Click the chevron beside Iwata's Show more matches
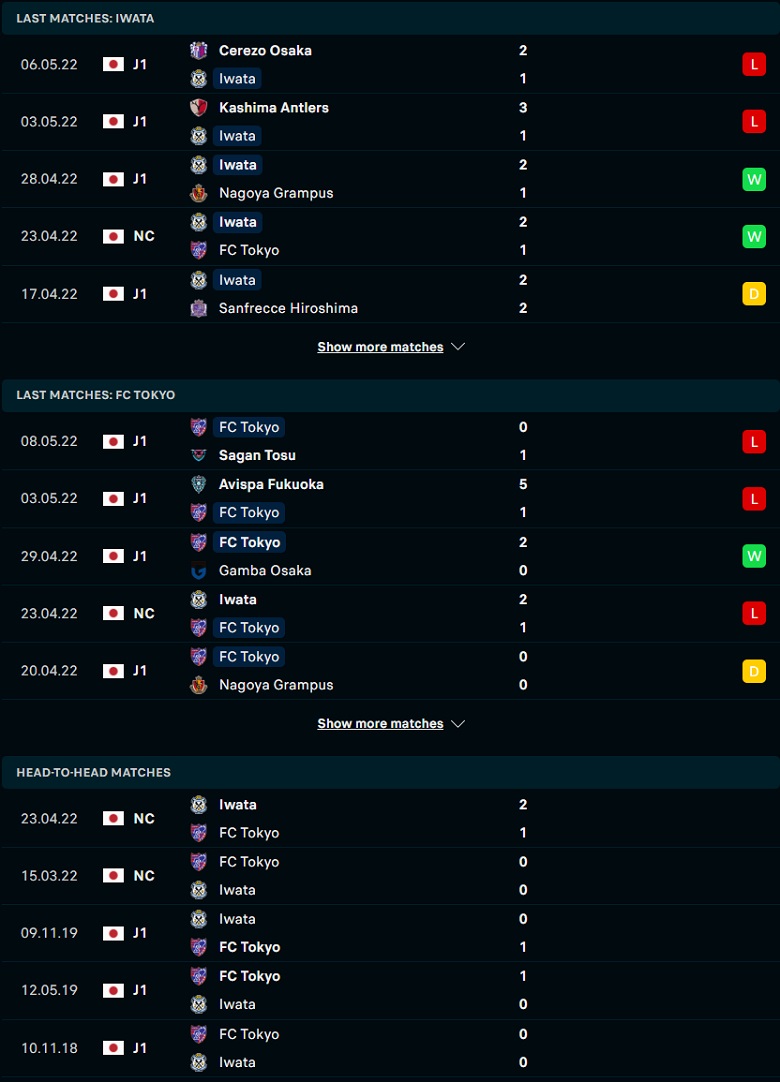This screenshot has width=780, height=1082. click(x=458, y=347)
